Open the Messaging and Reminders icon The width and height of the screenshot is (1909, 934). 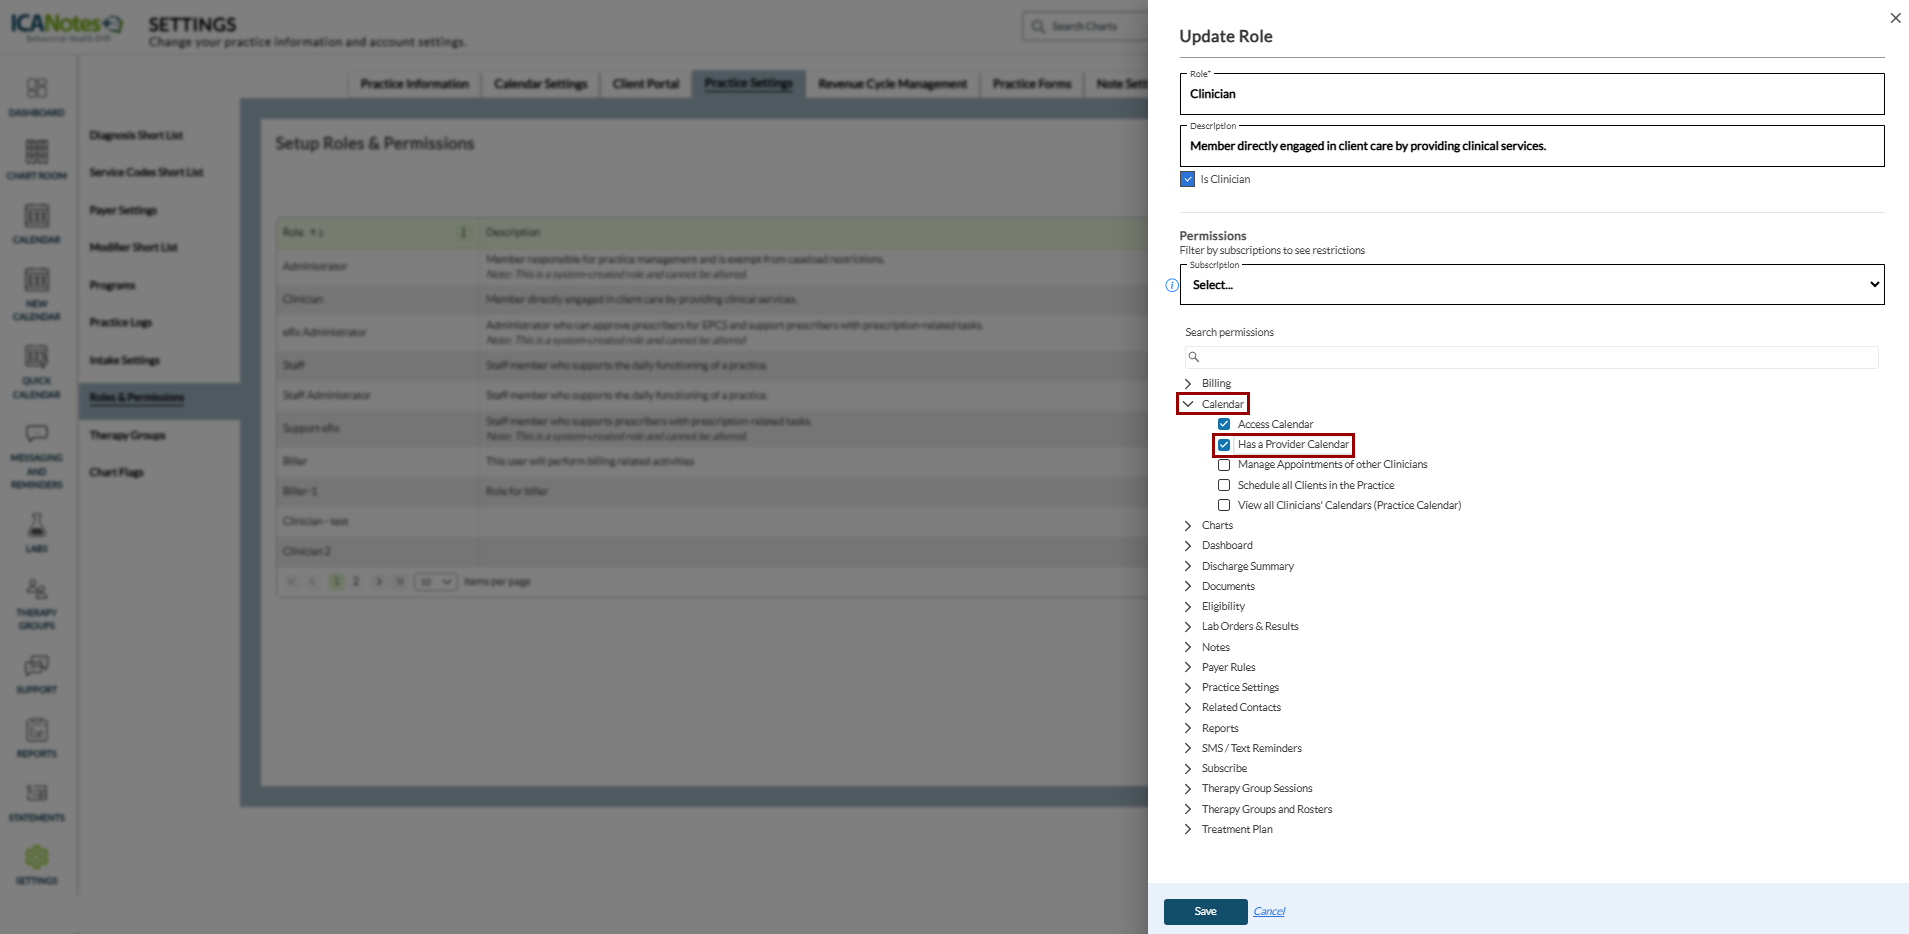pyautogui.click(x=37, y=455)
